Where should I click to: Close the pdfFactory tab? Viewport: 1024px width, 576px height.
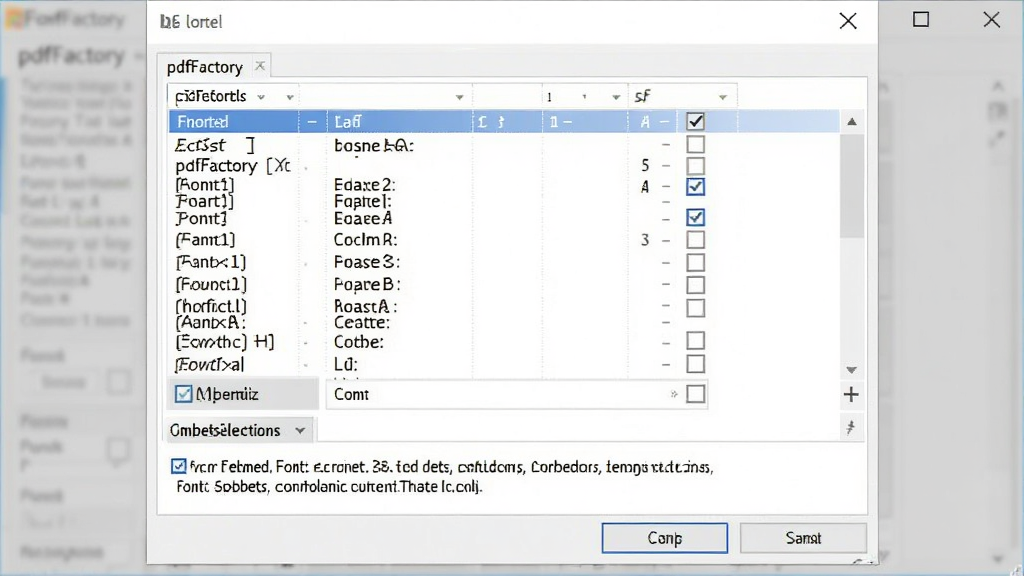260,66
